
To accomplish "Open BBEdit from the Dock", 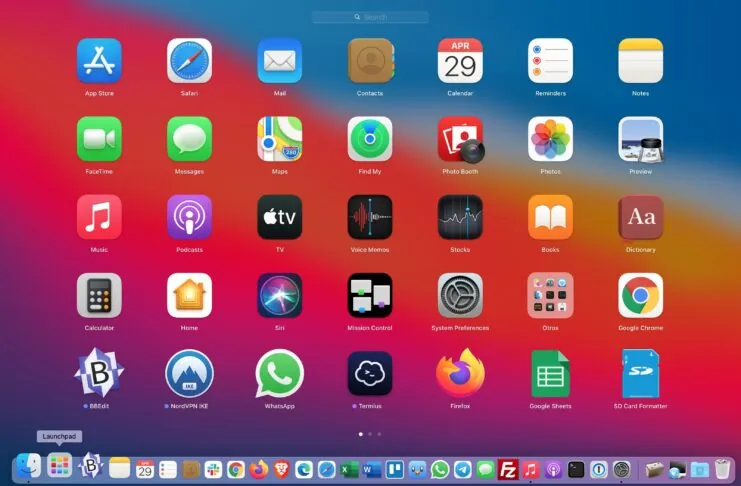I will 91,466.
